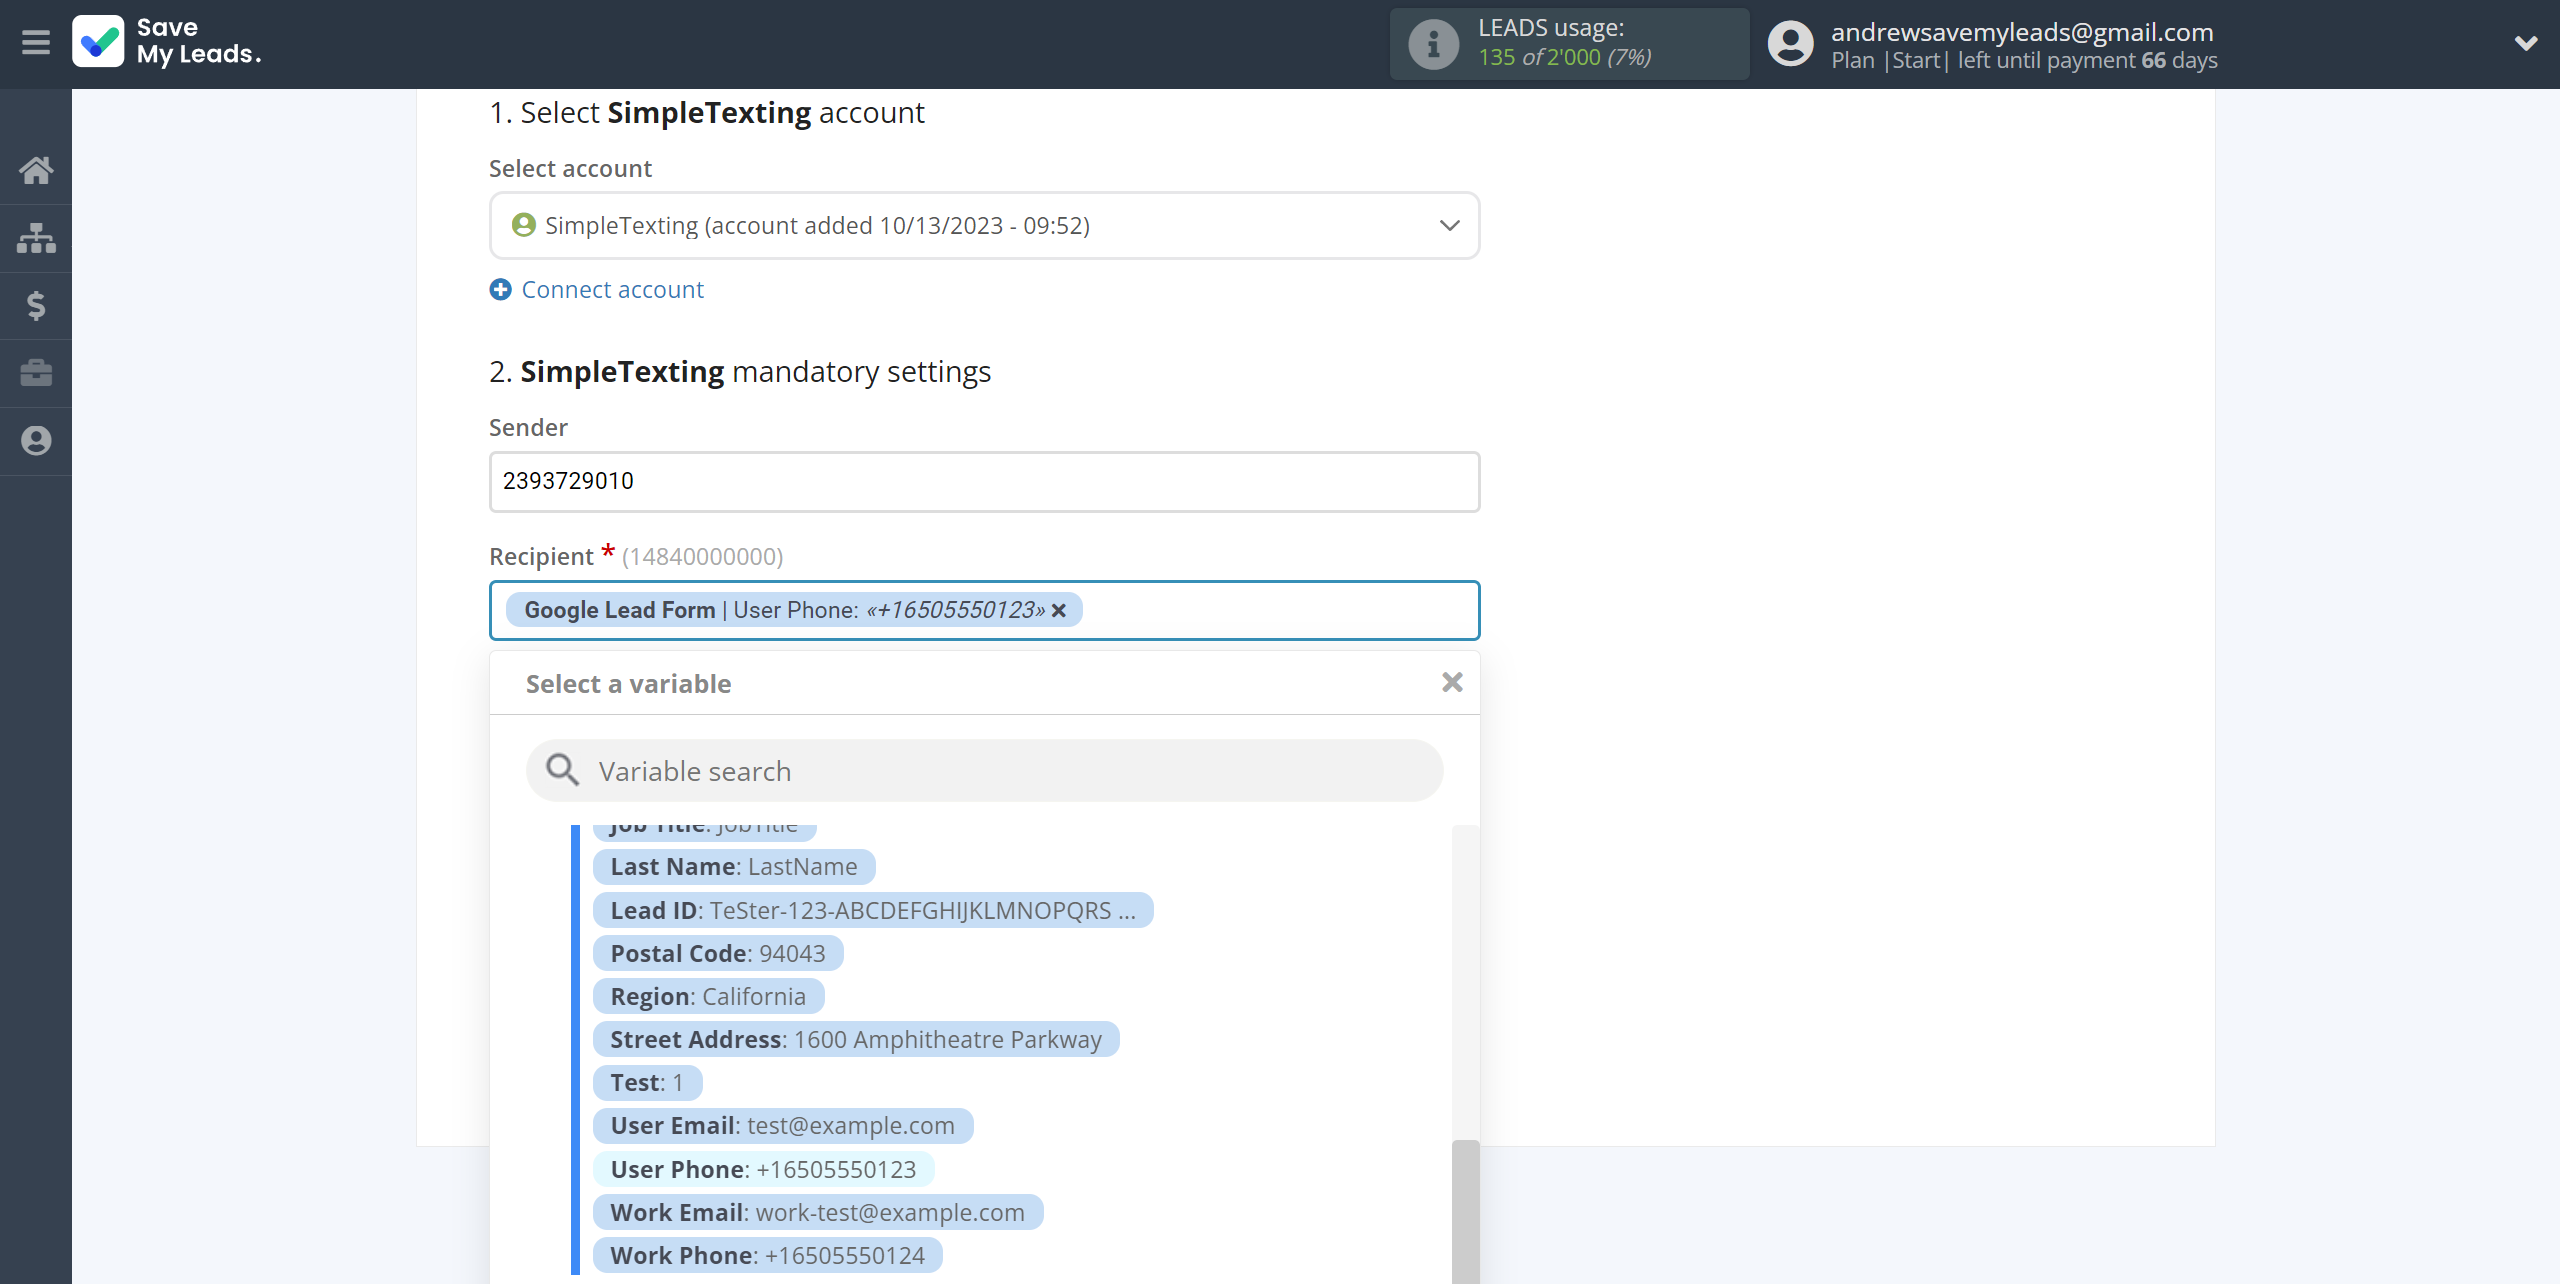
Task: Click the andrewsavemyleads@gmail.com account email
Action: pos(2022,32)
